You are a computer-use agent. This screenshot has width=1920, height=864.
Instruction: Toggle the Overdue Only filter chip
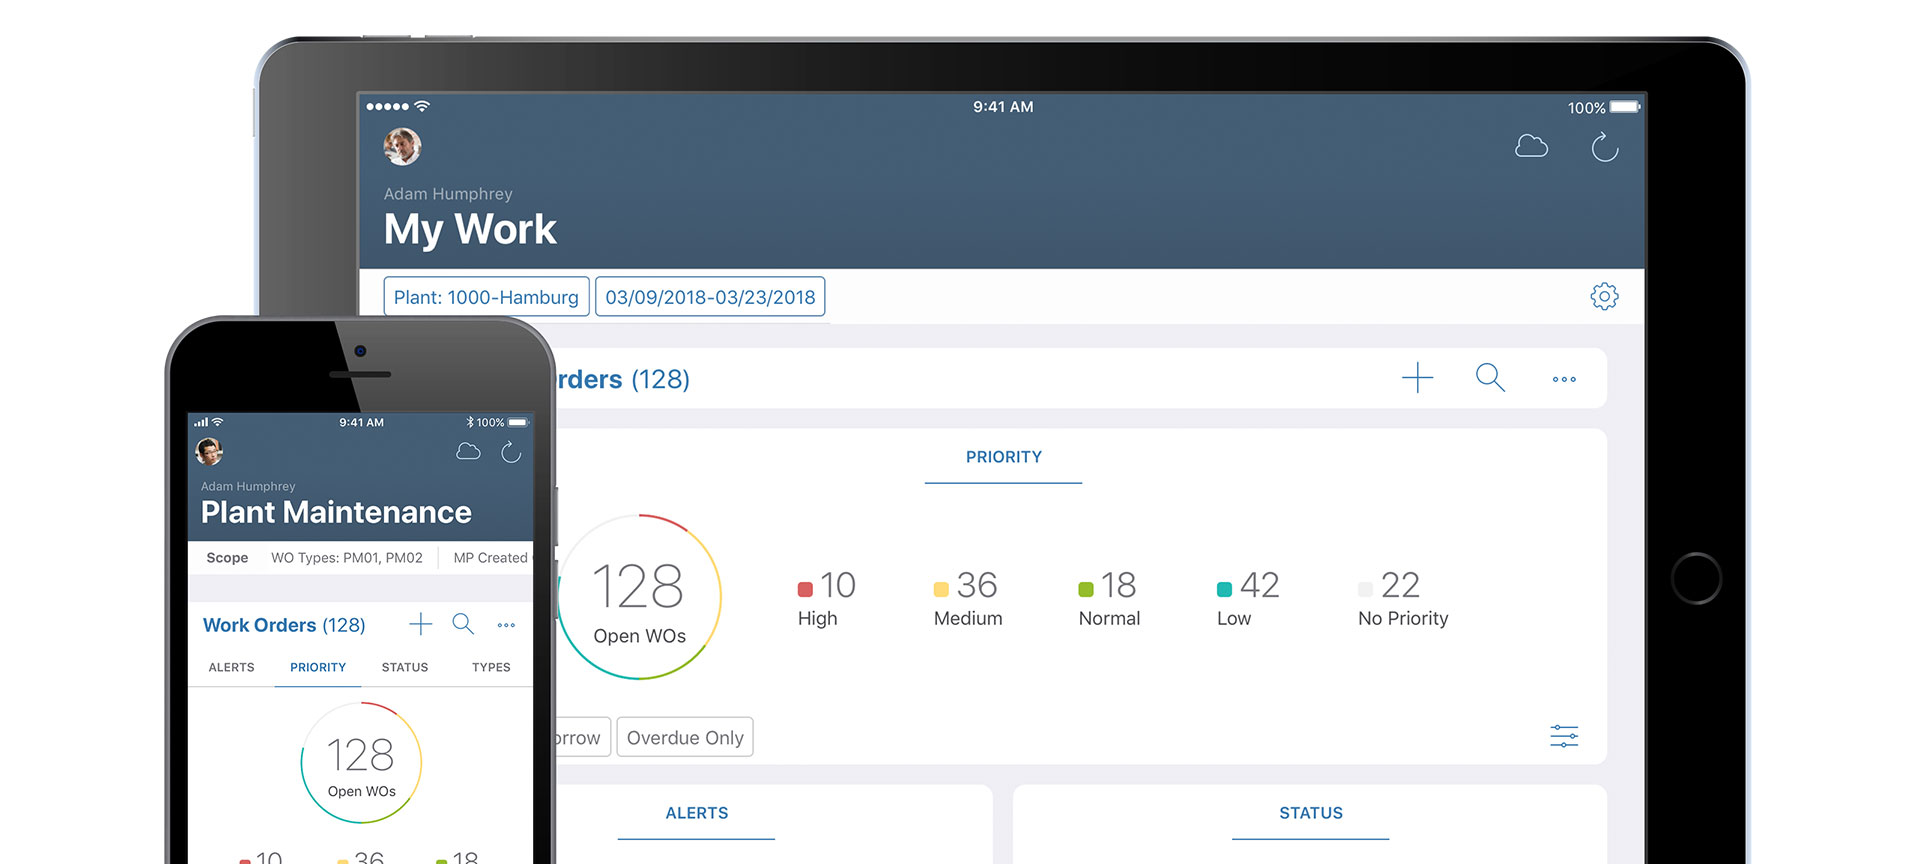point(685,738)
